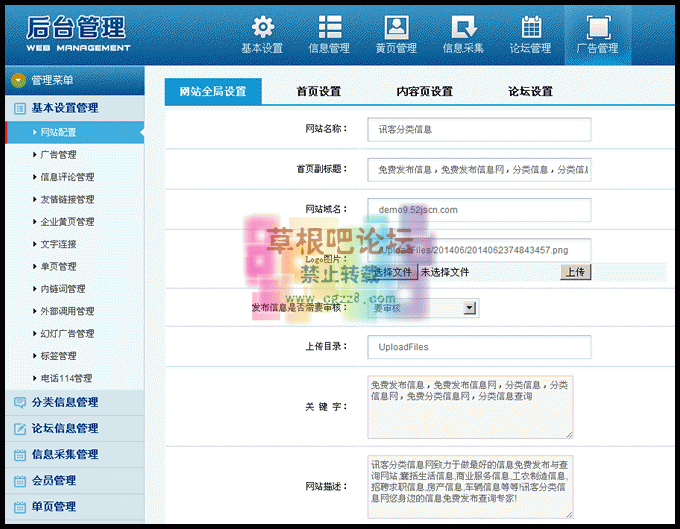Open 信息评论管理 in the sidebar
Image resolution: width=680 pixels, height=529 pixels.
coord(67,177)
